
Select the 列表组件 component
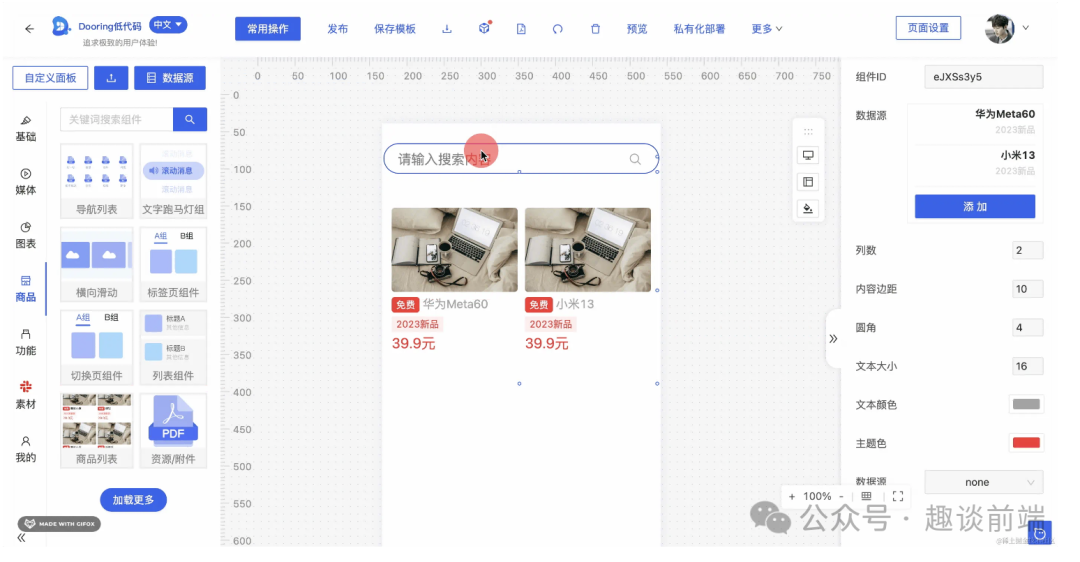coord(173,348)
